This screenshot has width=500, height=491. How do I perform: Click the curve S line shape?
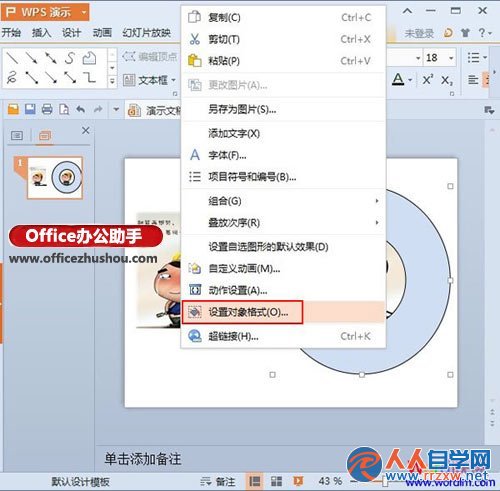tap(70, 58)
